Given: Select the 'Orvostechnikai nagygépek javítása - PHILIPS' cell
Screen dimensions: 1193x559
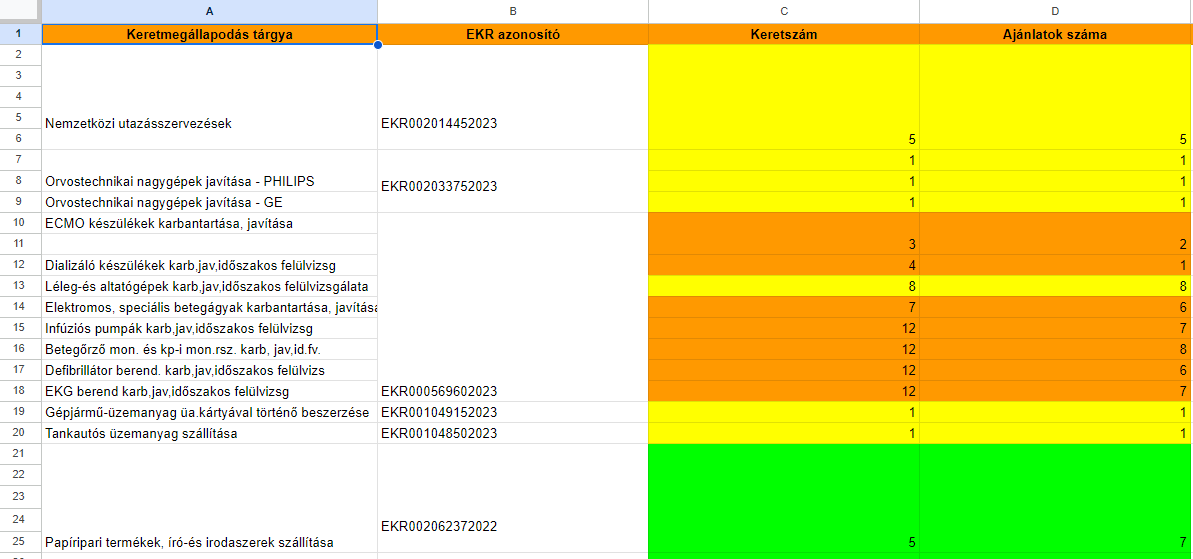Looking at the screenshot, I should (x=209, y=181).
